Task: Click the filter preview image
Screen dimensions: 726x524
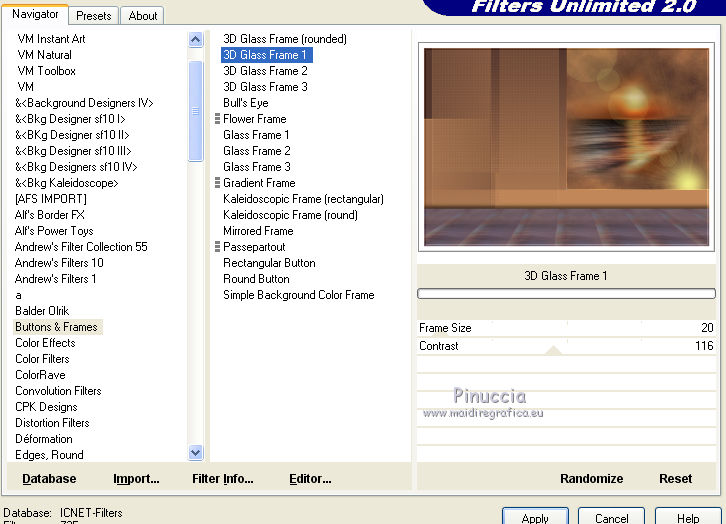Action: coord(566,147)
